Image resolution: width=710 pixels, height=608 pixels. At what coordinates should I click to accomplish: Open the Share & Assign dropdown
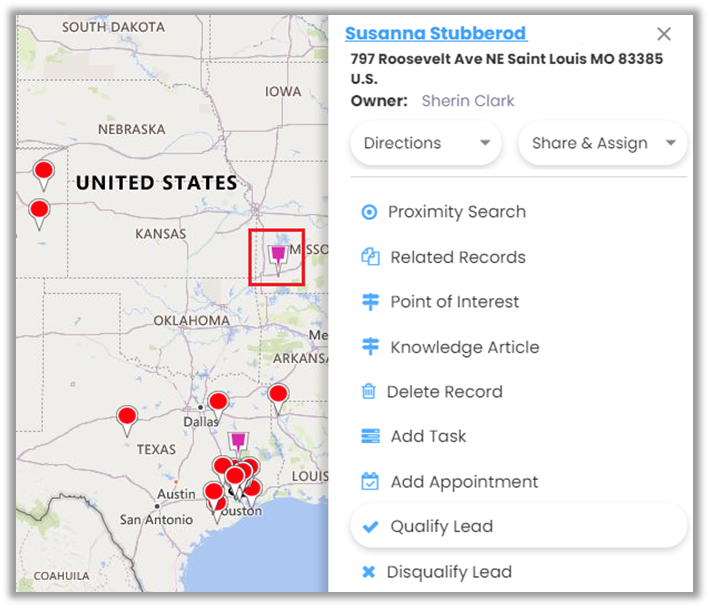point(603,143)
